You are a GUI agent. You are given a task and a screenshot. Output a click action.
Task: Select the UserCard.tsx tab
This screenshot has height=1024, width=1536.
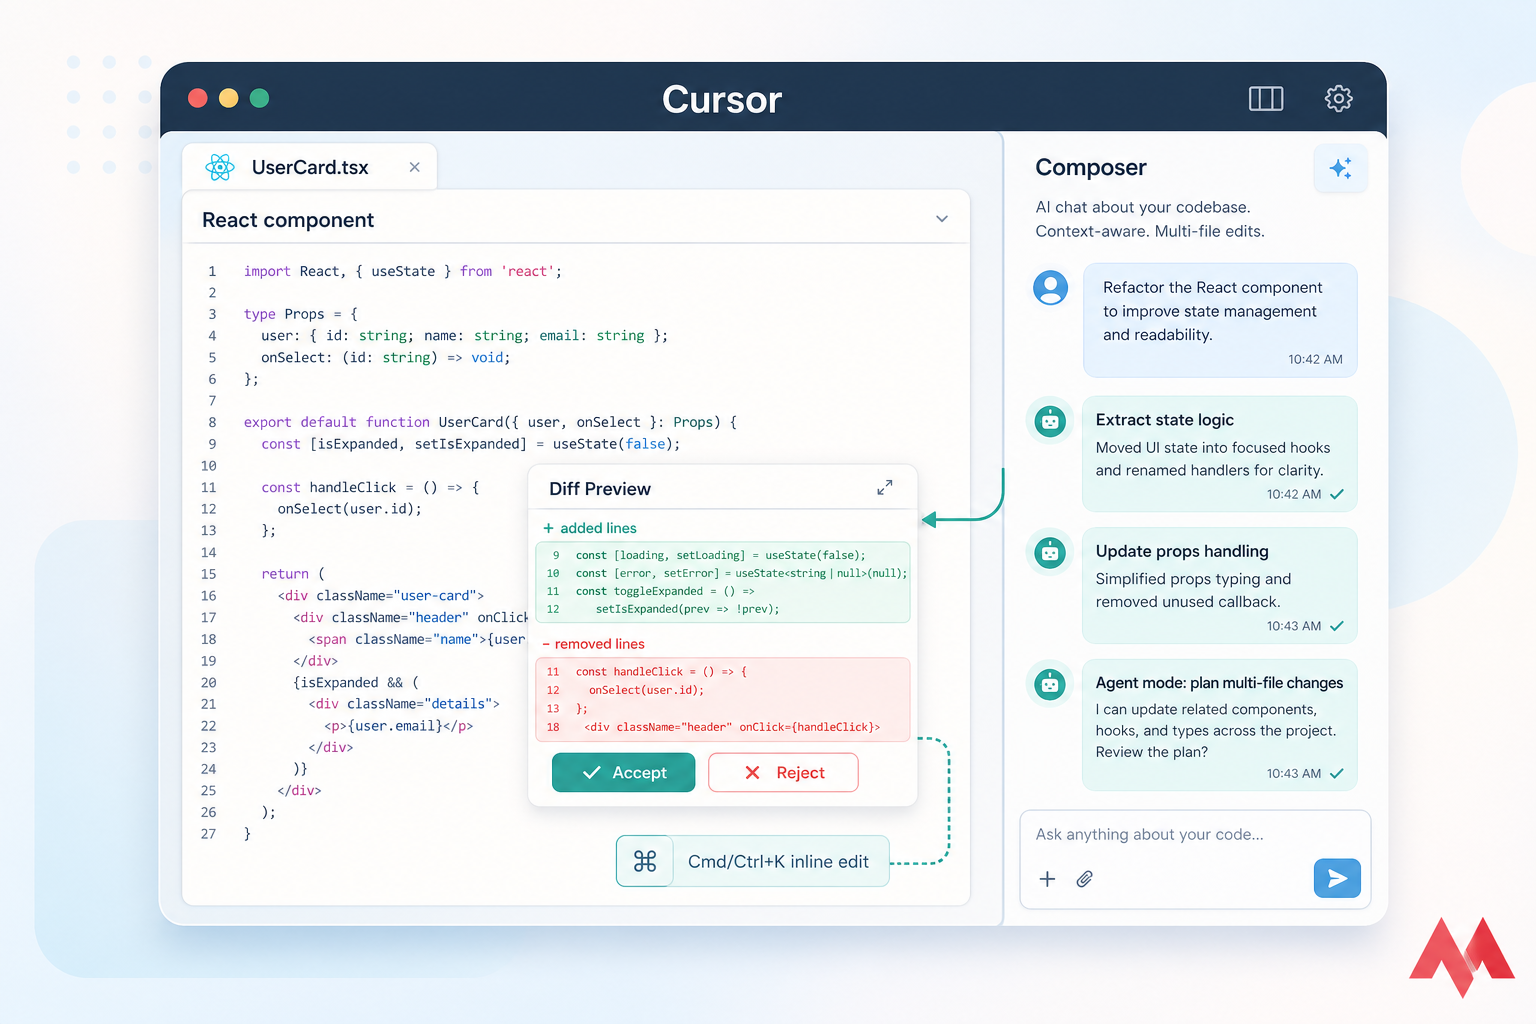click(x=310, y=167)
